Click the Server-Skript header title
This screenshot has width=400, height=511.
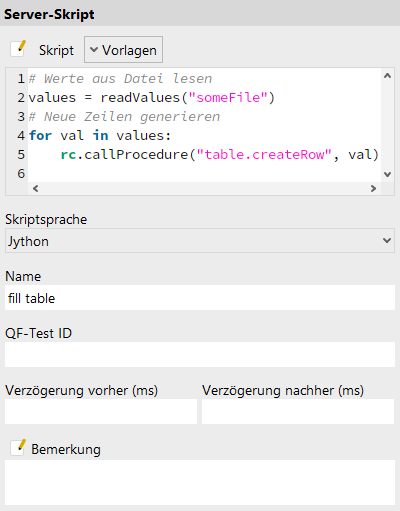(49, 14)
